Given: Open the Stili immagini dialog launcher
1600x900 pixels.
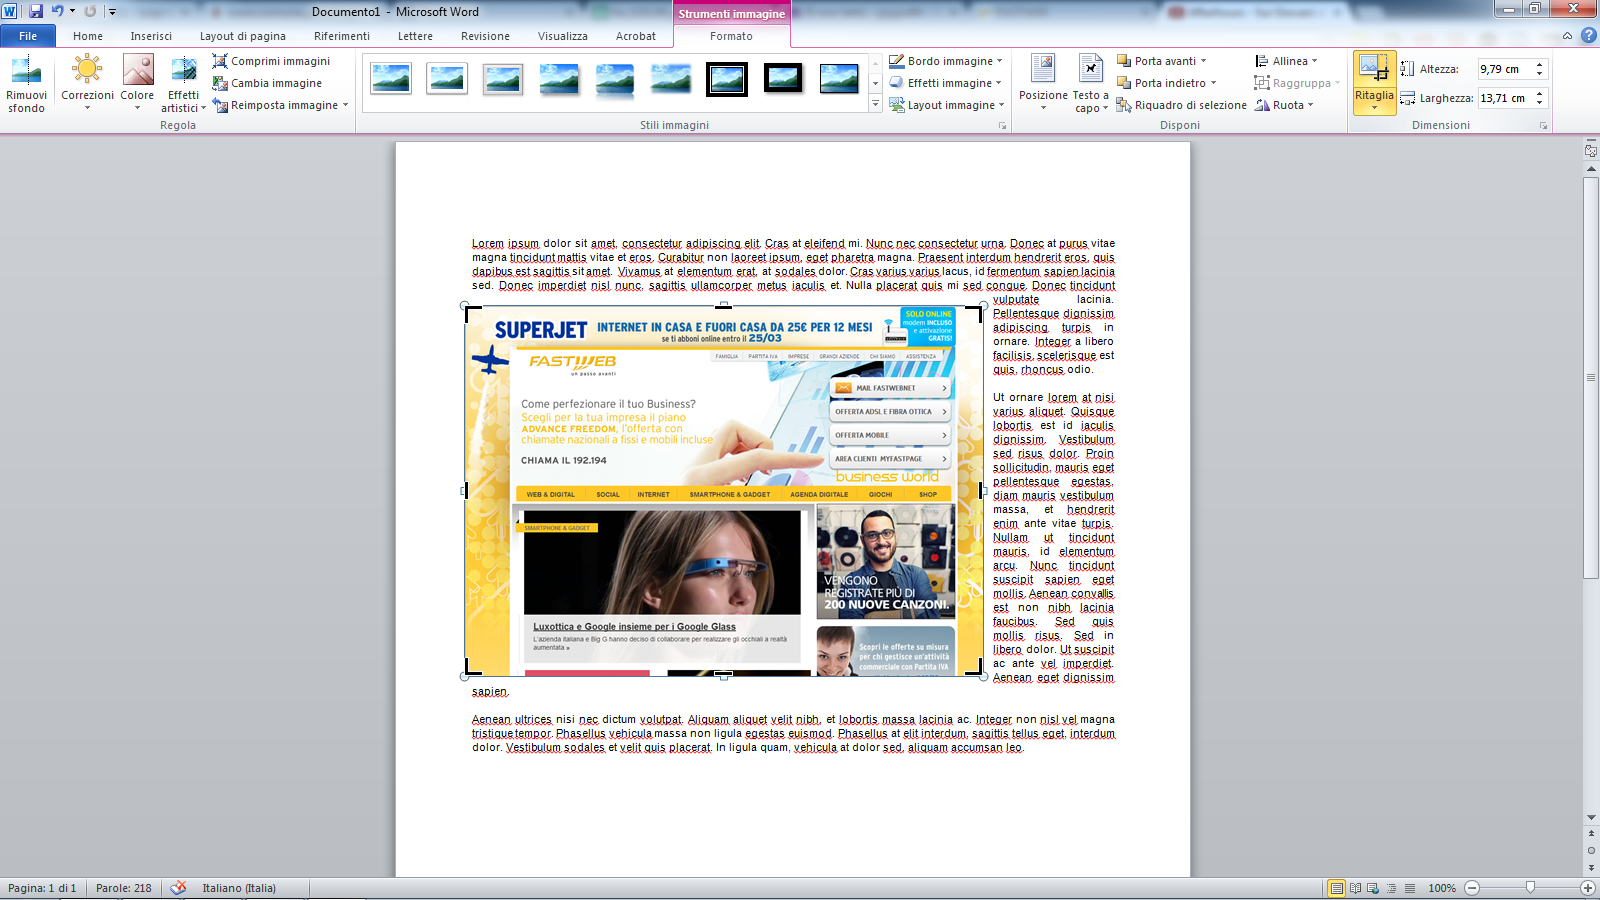Looking at the screenshot, I should coord(1002,126).
